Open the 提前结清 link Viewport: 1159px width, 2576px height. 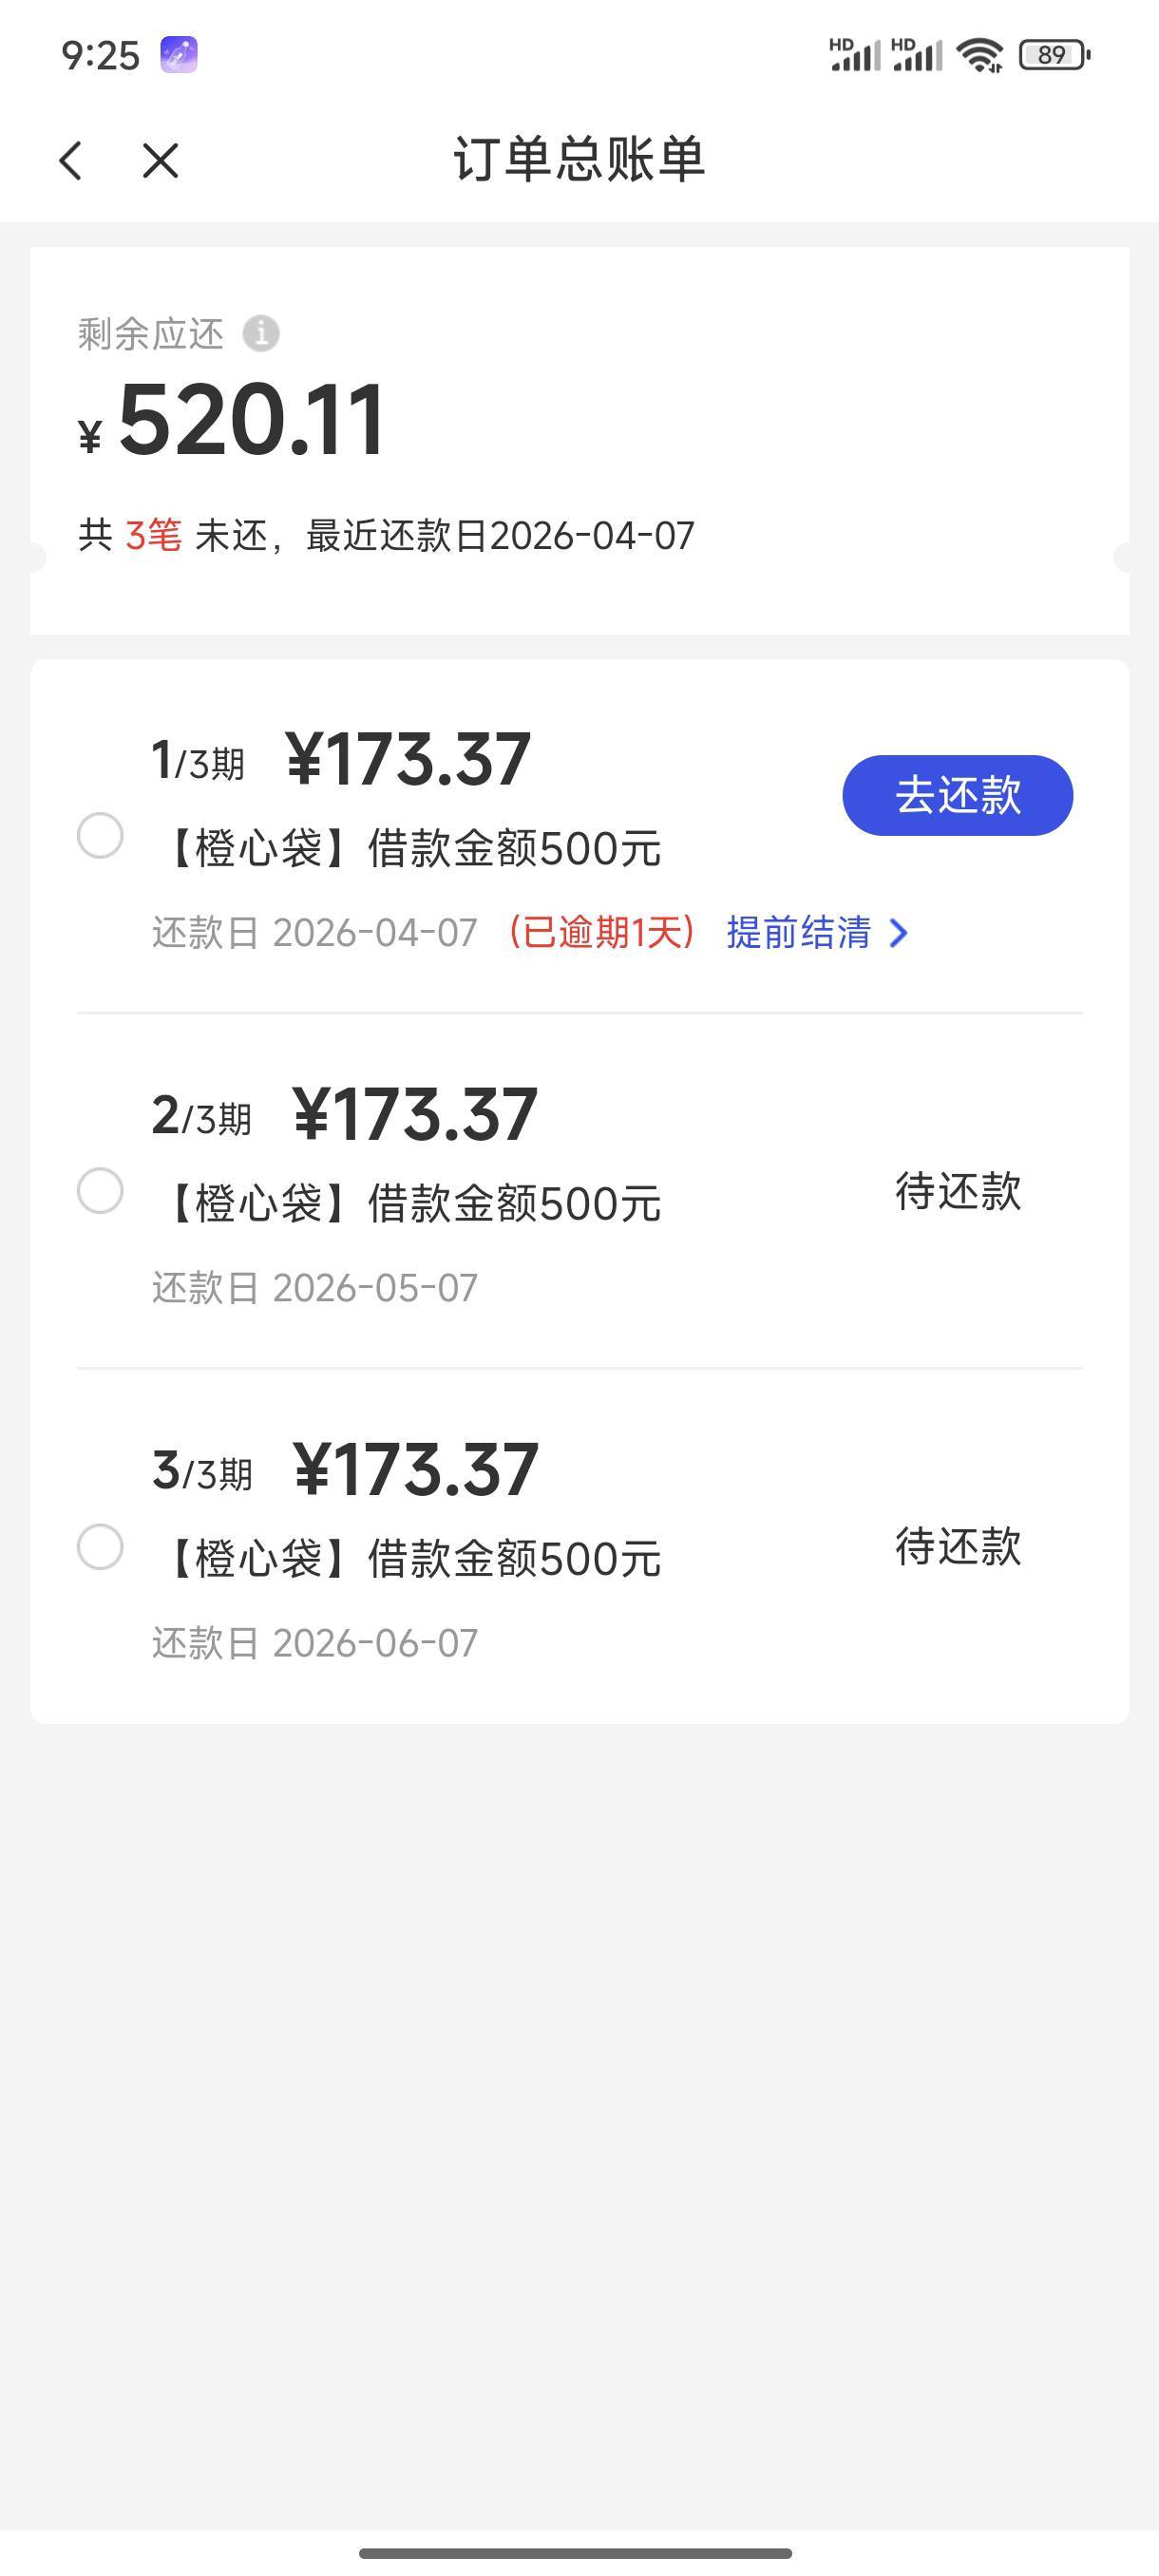[x=799, y=932]
